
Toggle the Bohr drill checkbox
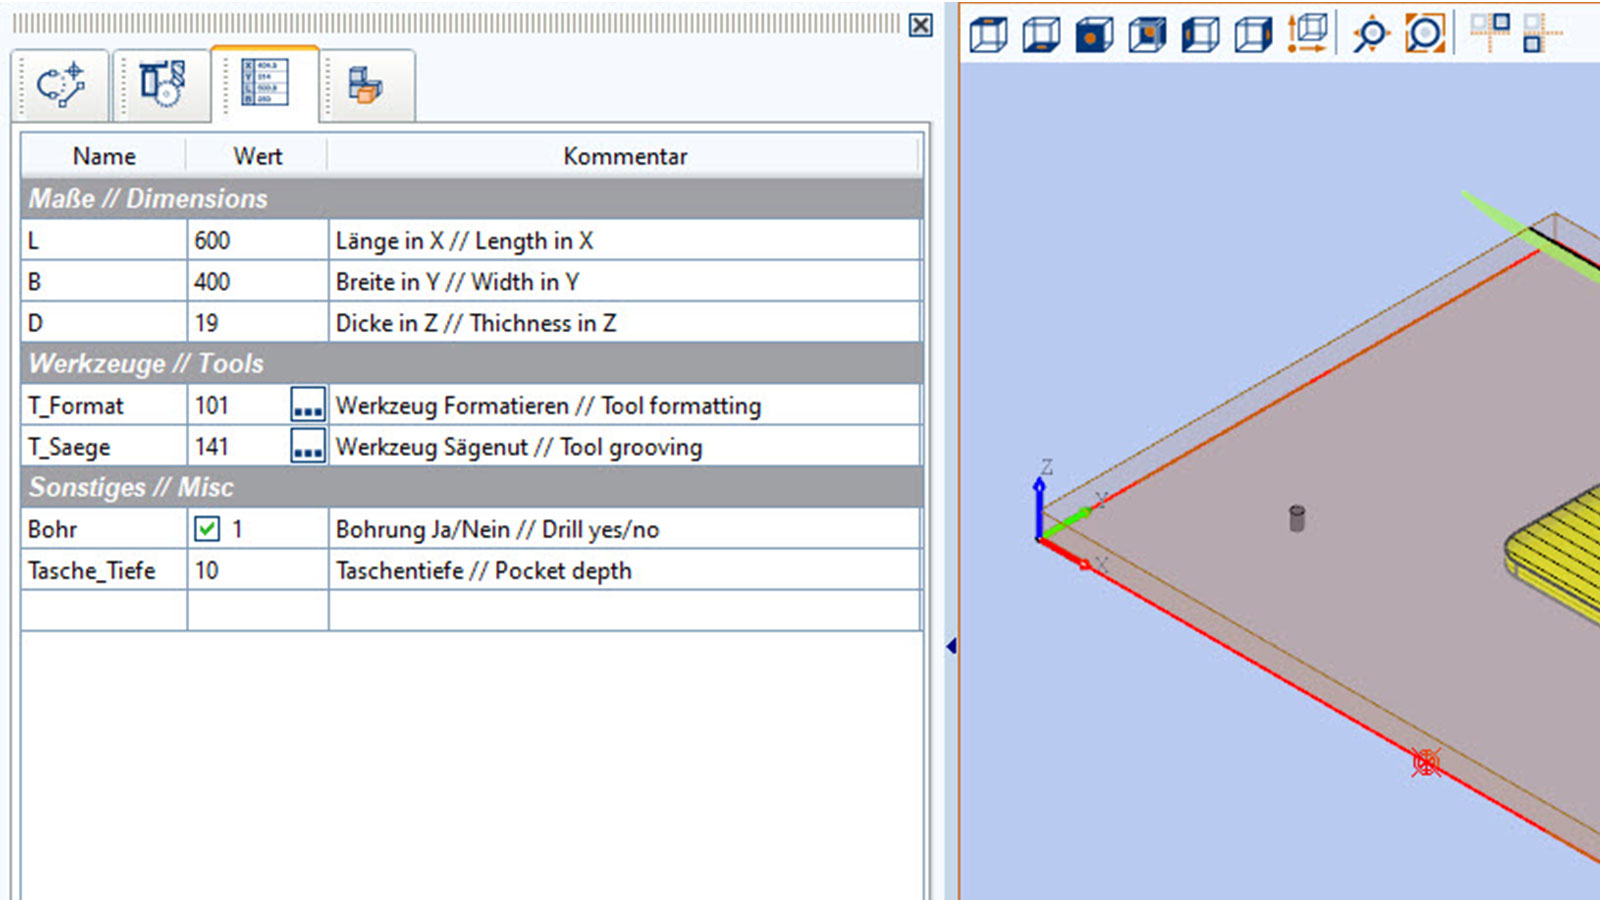[x=207, y=529]
